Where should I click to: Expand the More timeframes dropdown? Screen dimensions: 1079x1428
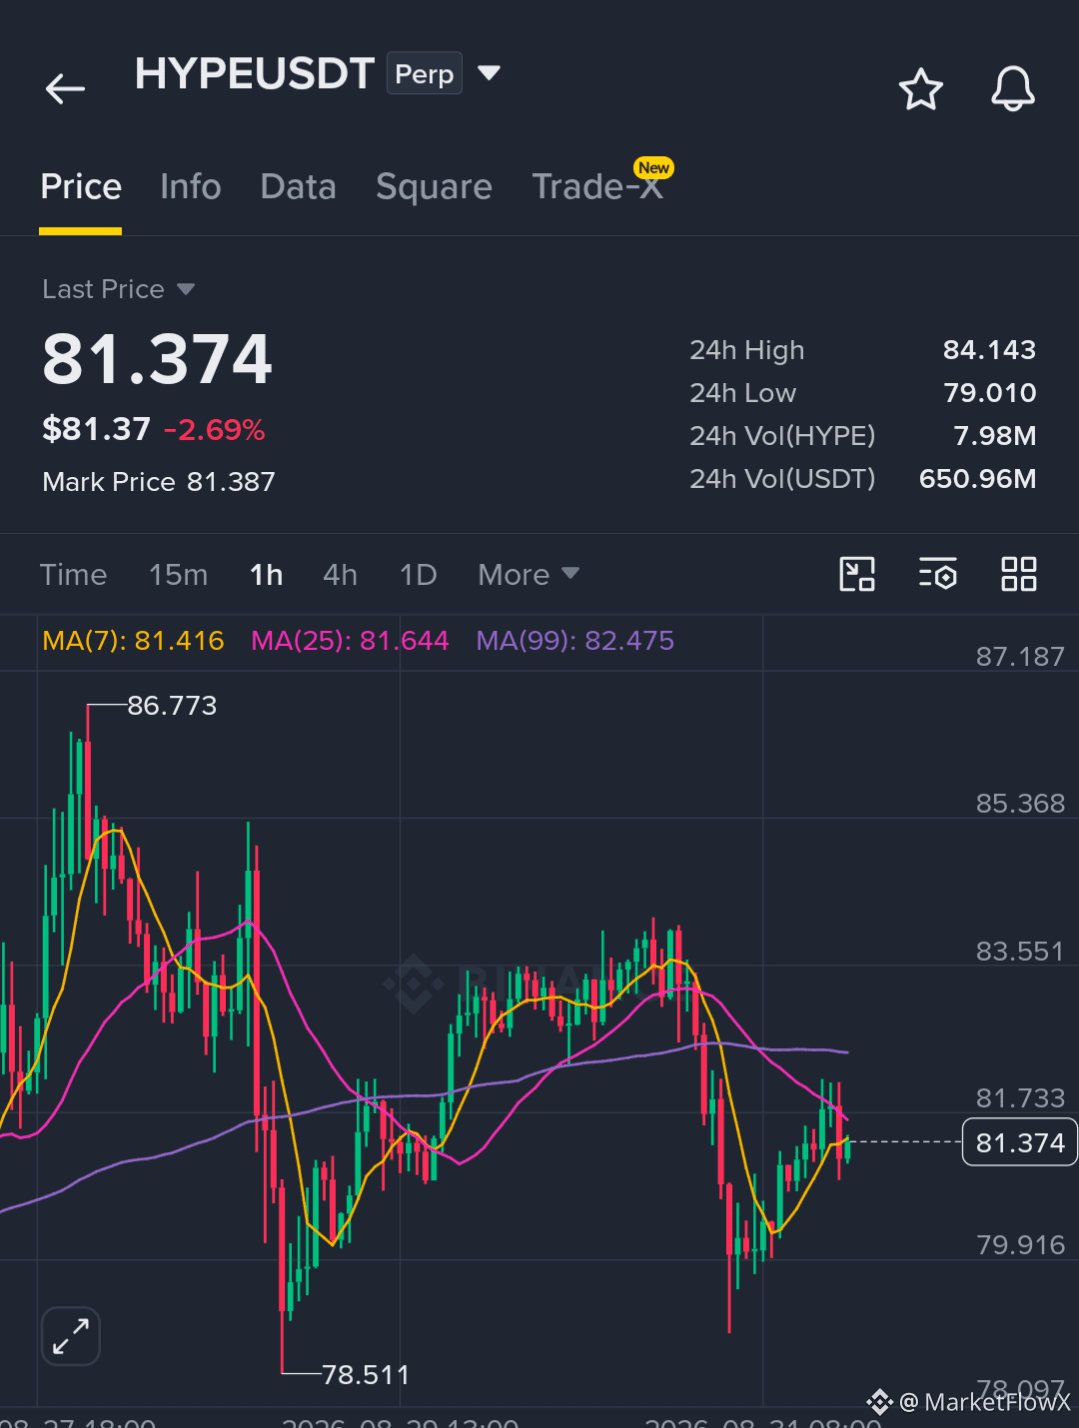point(528,575)
